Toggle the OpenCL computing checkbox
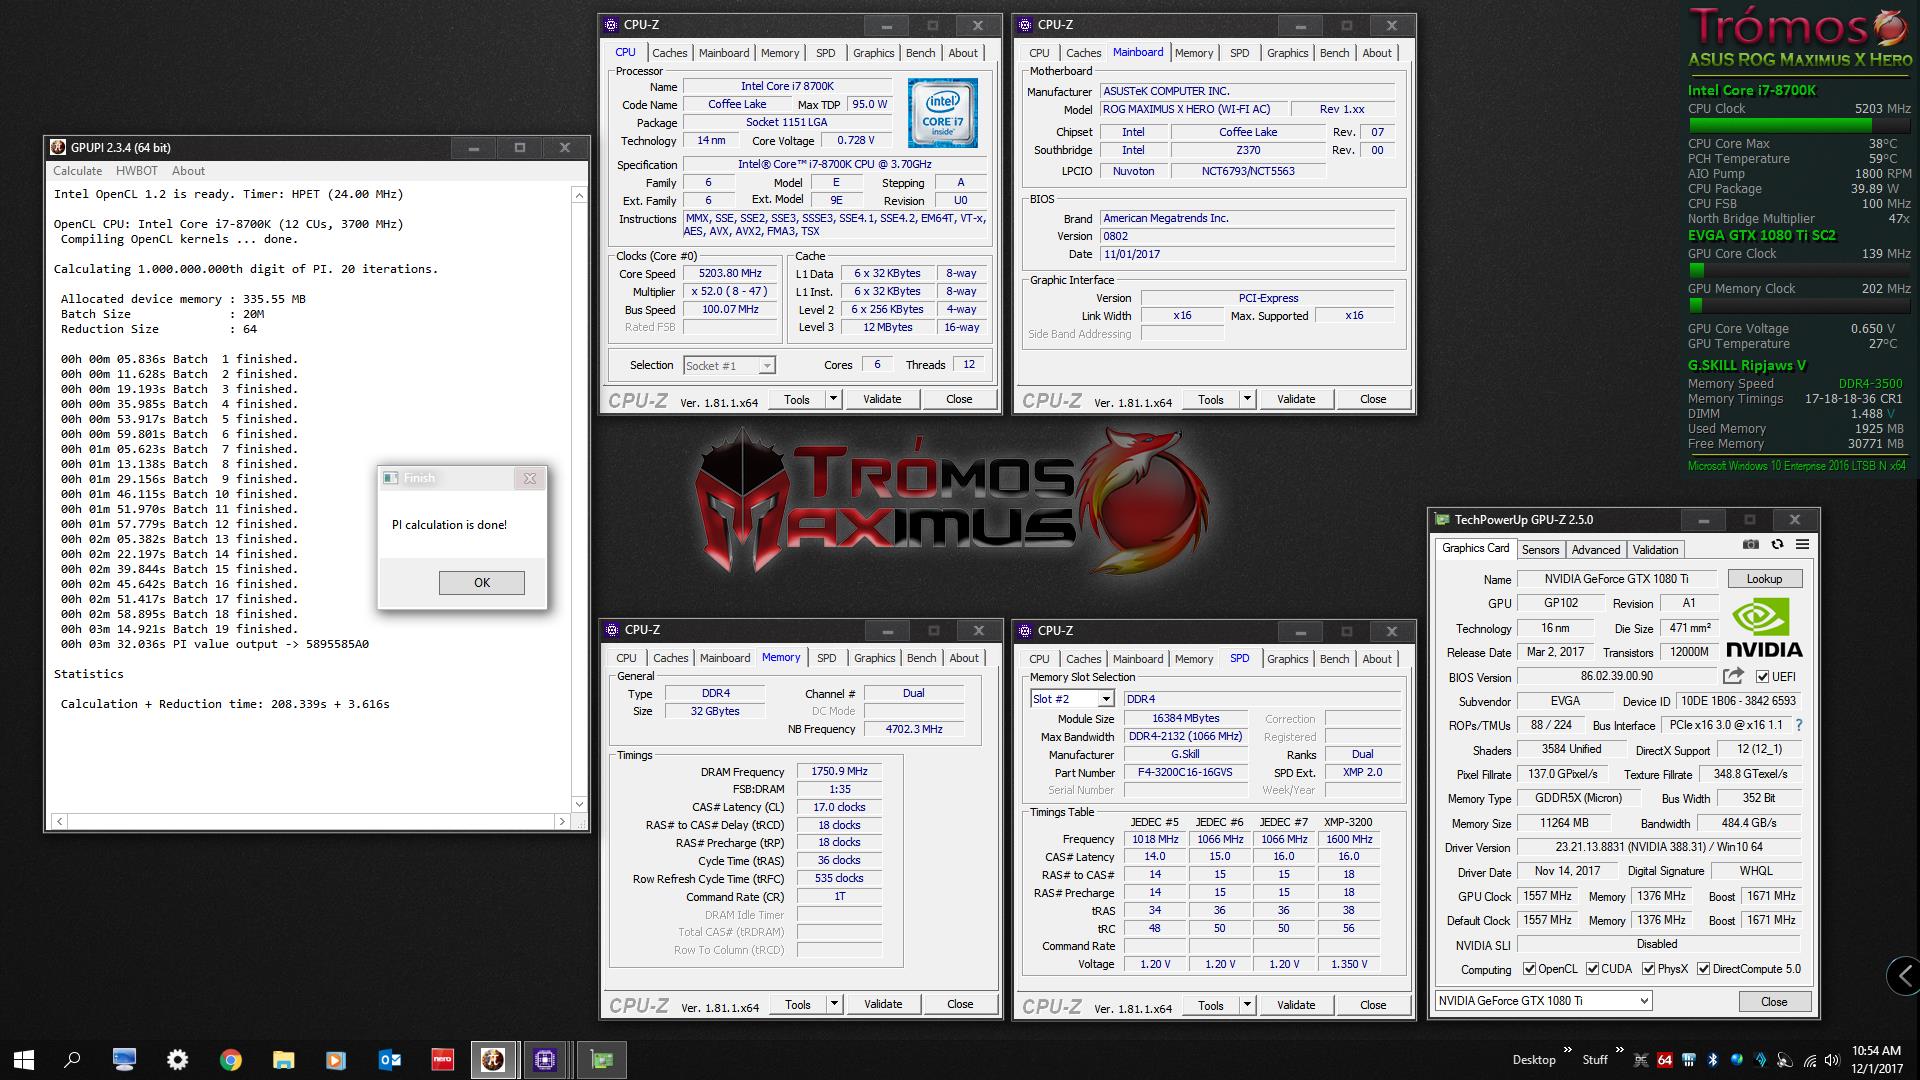Image resolution: width=1920 pixels, height=1080 pixels. [1529, 969]
